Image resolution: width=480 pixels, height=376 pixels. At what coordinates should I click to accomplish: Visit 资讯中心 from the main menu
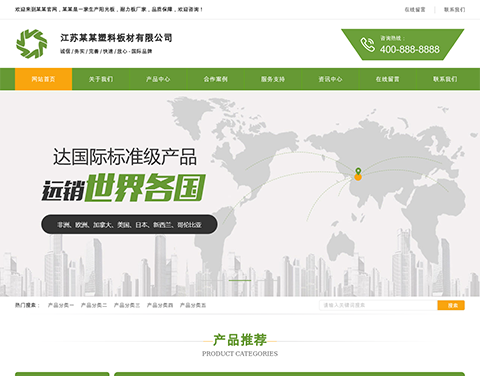tap(330, 79)
